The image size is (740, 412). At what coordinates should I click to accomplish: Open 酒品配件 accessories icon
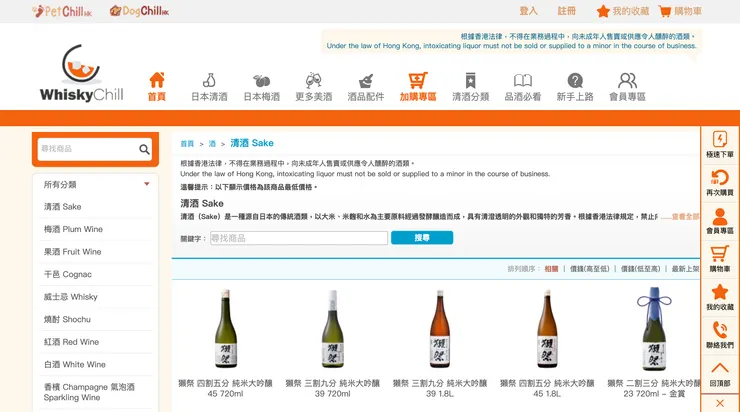(x=366, y=81)
